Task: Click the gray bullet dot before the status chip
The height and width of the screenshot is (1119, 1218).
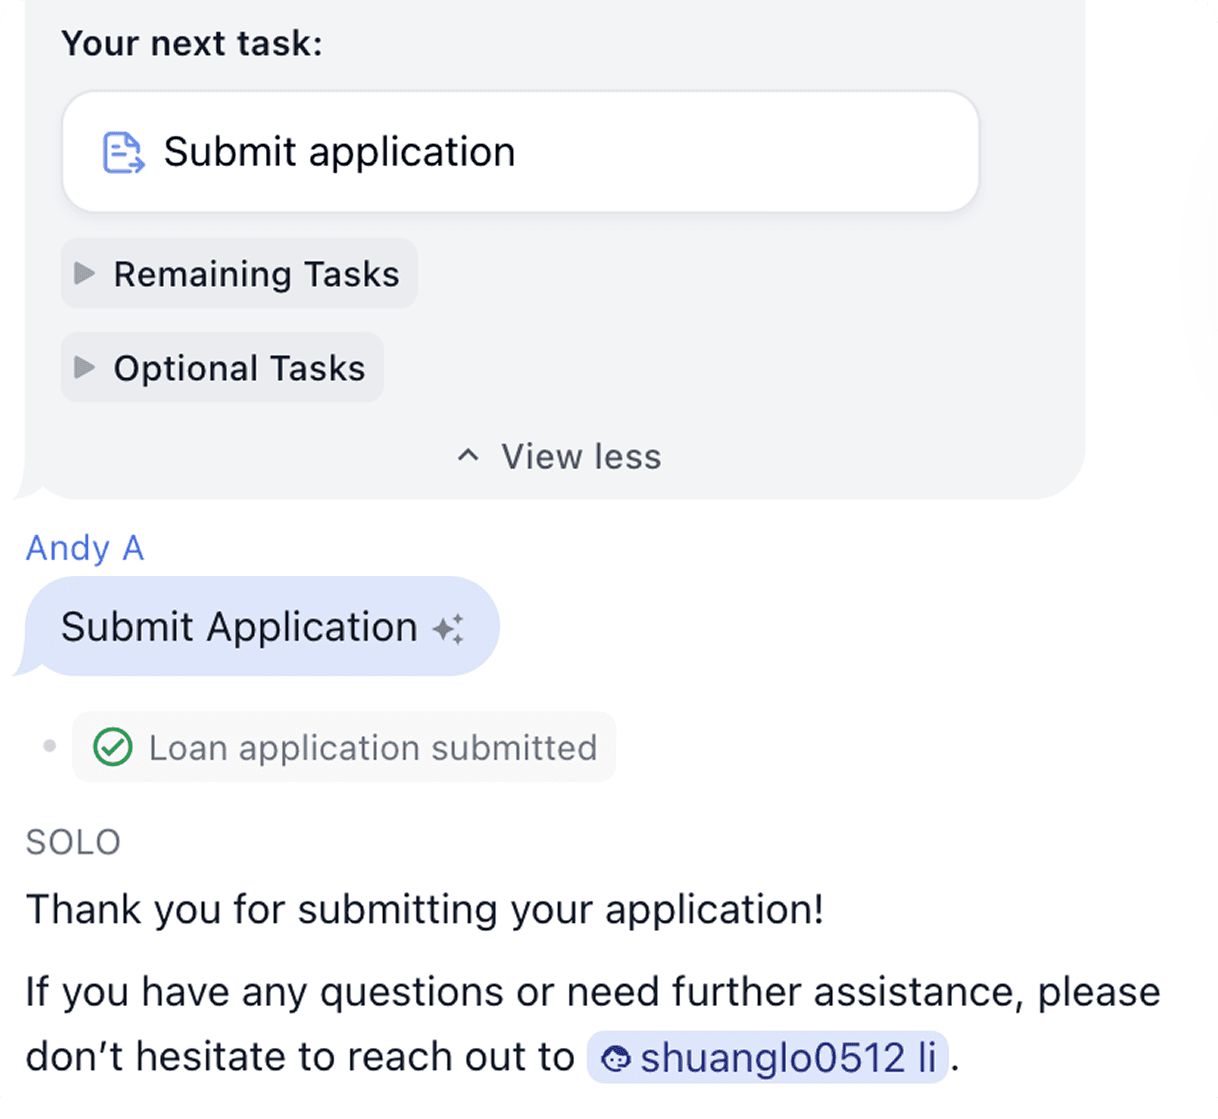Action: (x=49, y=746)
